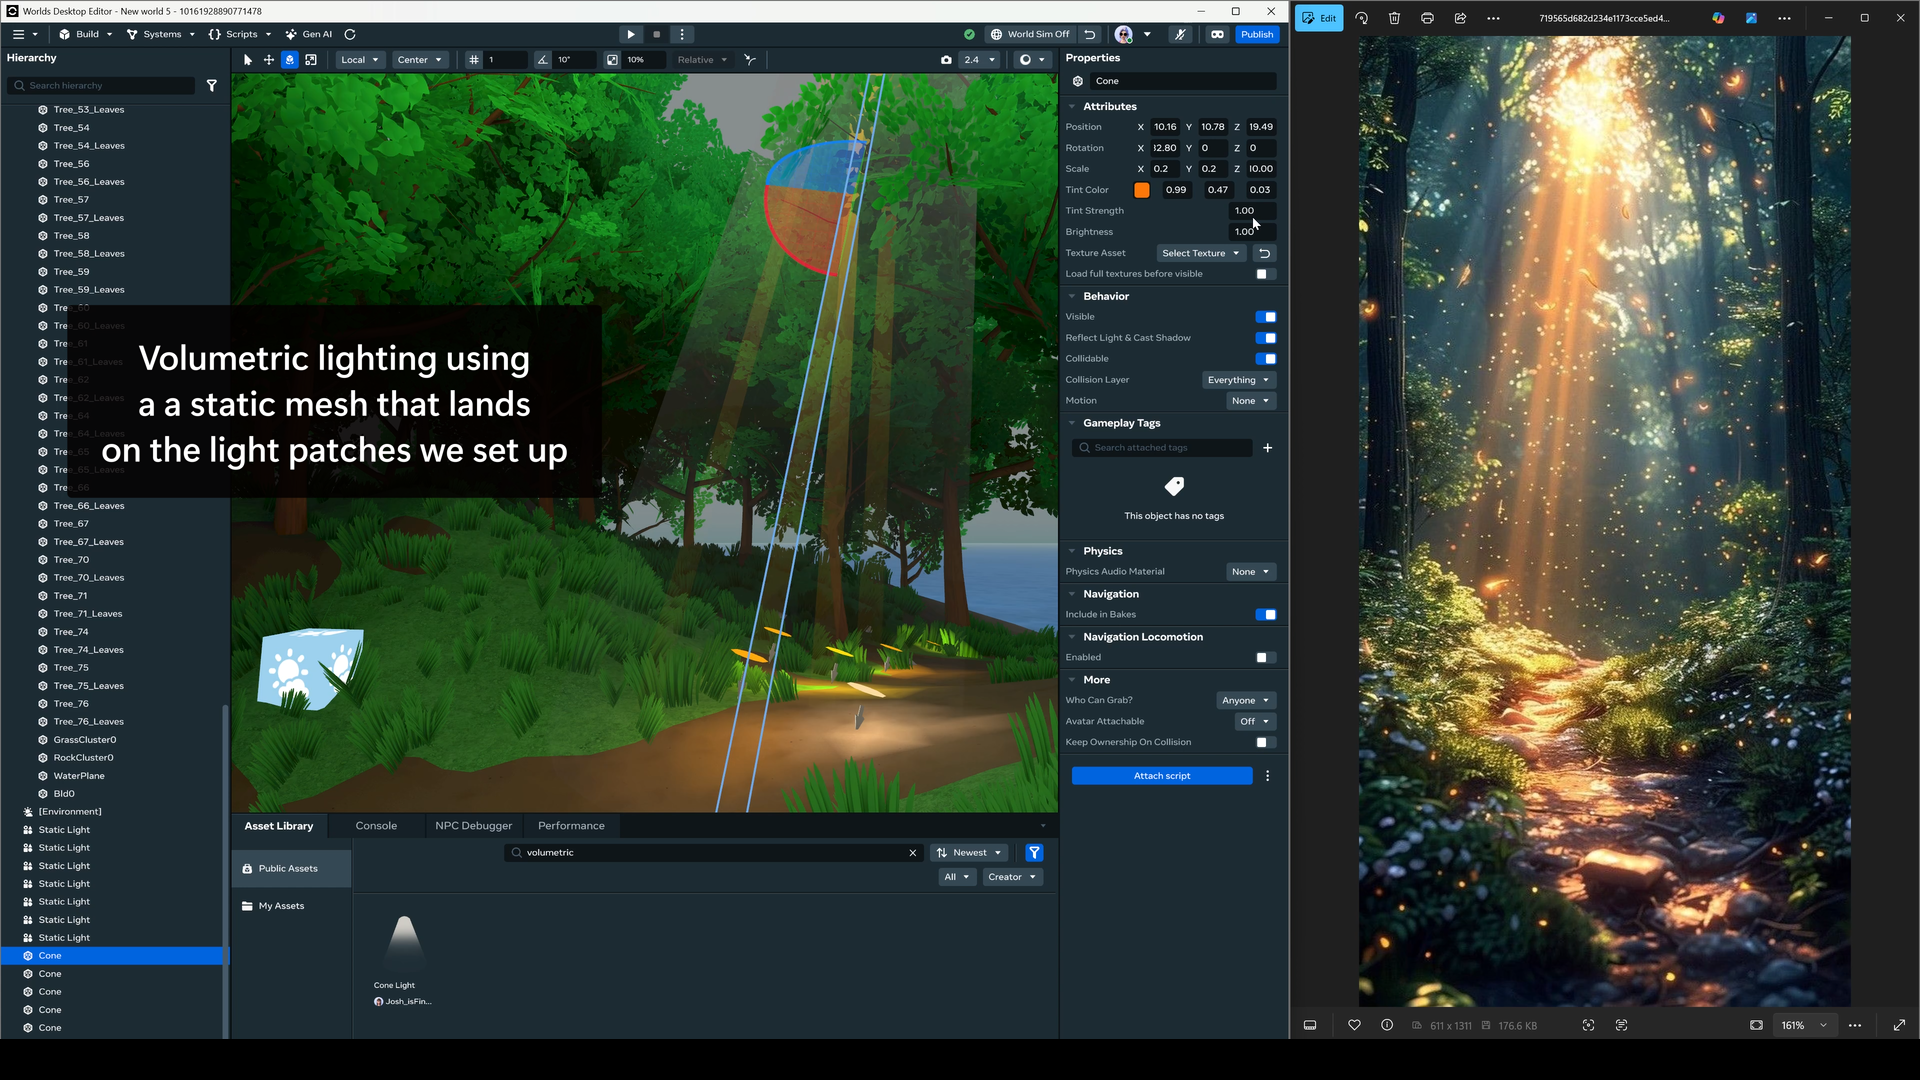Viewport: 1920px width, 1080px height.
Task: Open the orange Tint Color swatch
Action: pos(1142,190)
